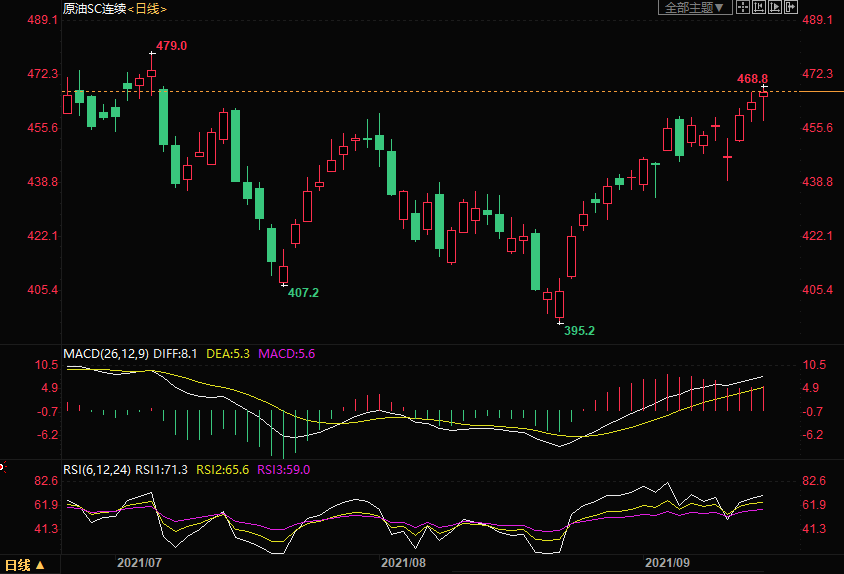Click the crosshair cursor icon in top toolbar

(x=742, y=8)
